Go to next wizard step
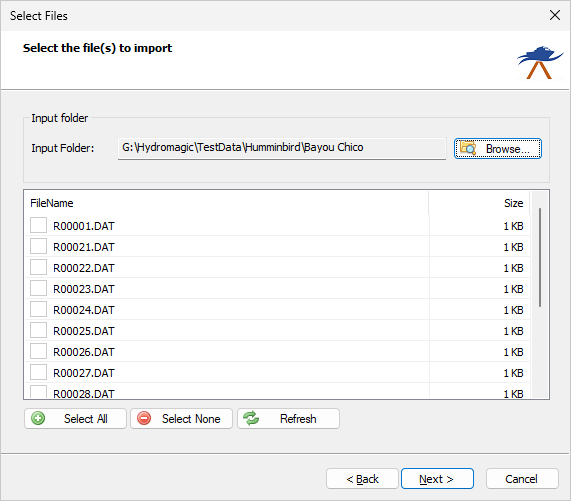This screenshot has width=571, height=501. [437, 479]
